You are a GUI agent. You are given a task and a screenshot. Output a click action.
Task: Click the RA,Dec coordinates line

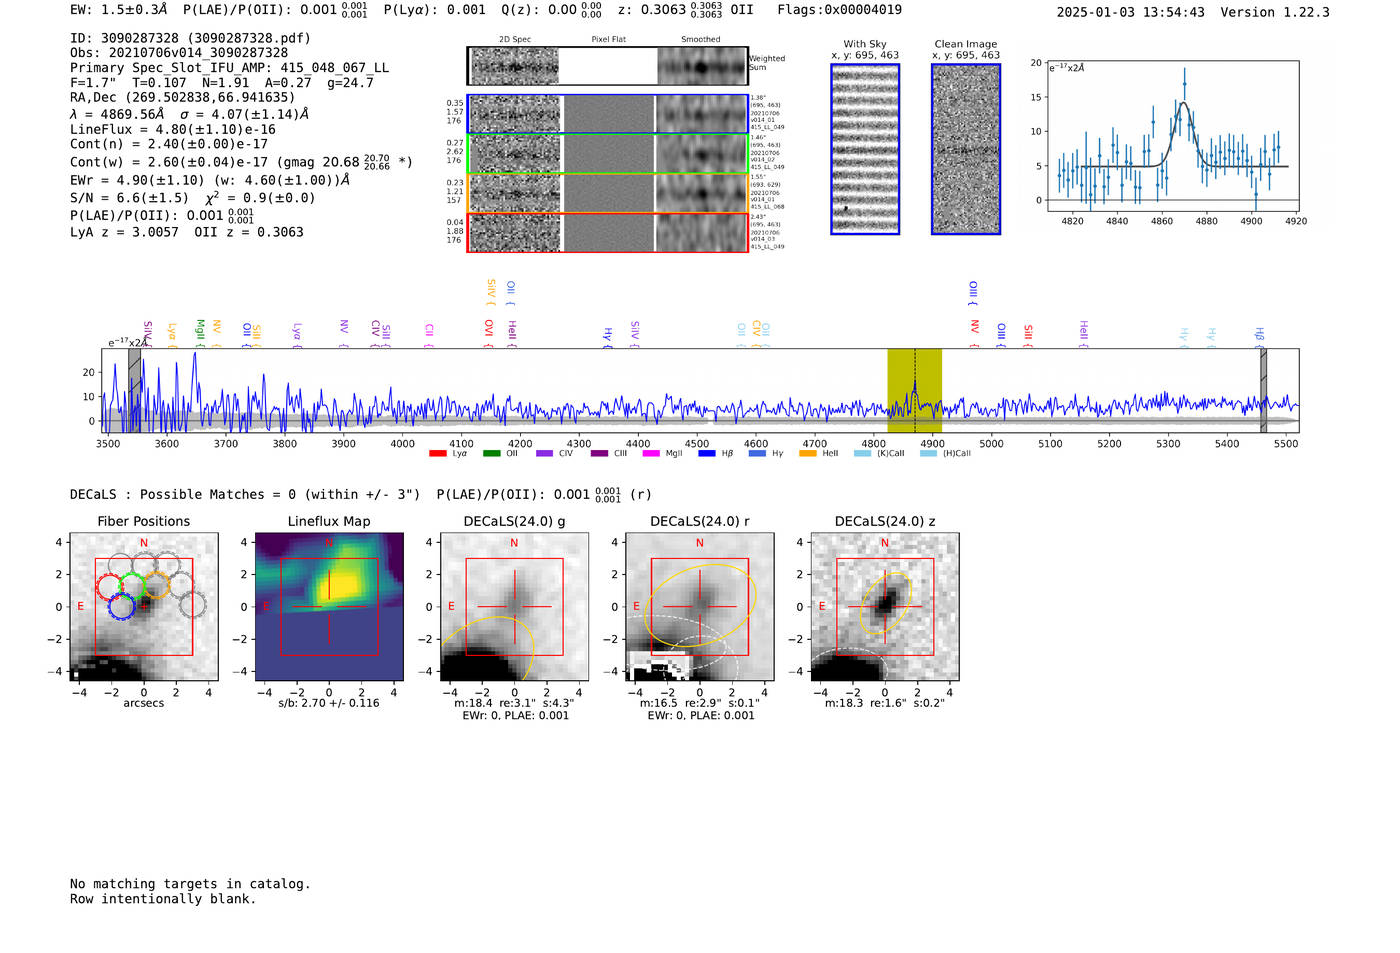click(183, 97)
